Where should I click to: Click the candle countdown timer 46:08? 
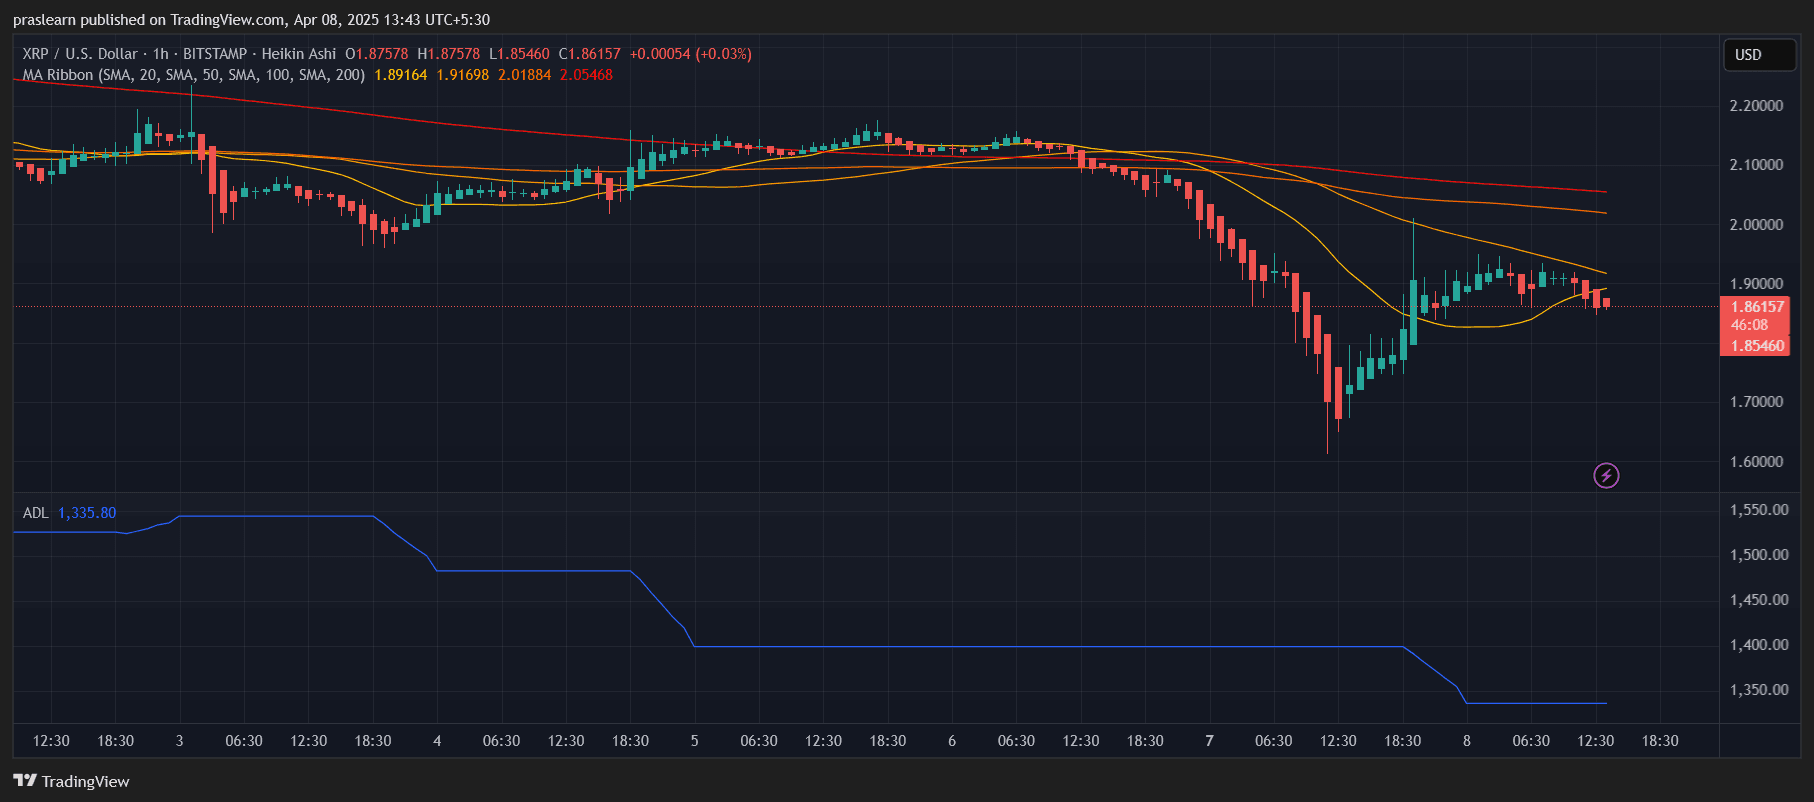click(x=1750, y=325)
